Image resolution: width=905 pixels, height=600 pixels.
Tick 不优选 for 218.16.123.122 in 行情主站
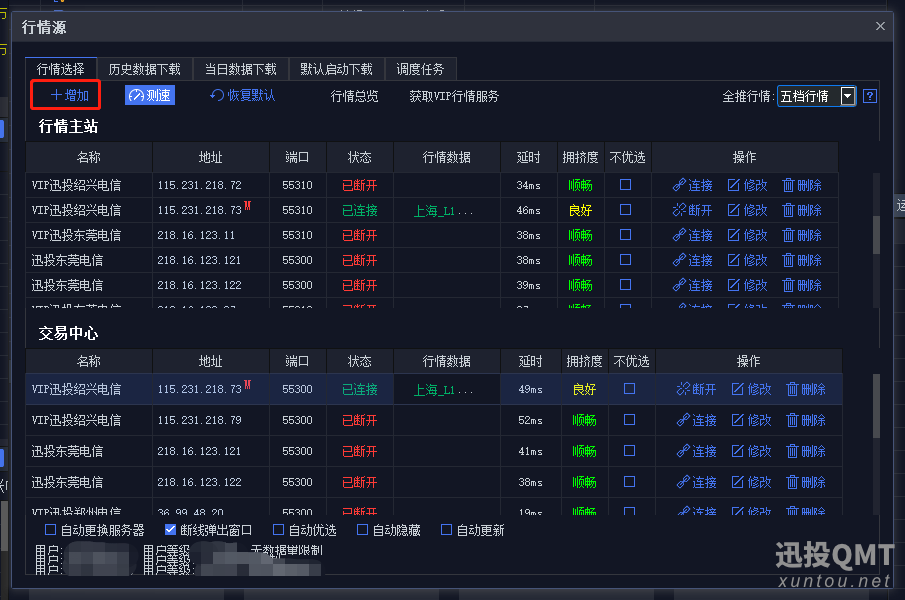tap(625, 284)
